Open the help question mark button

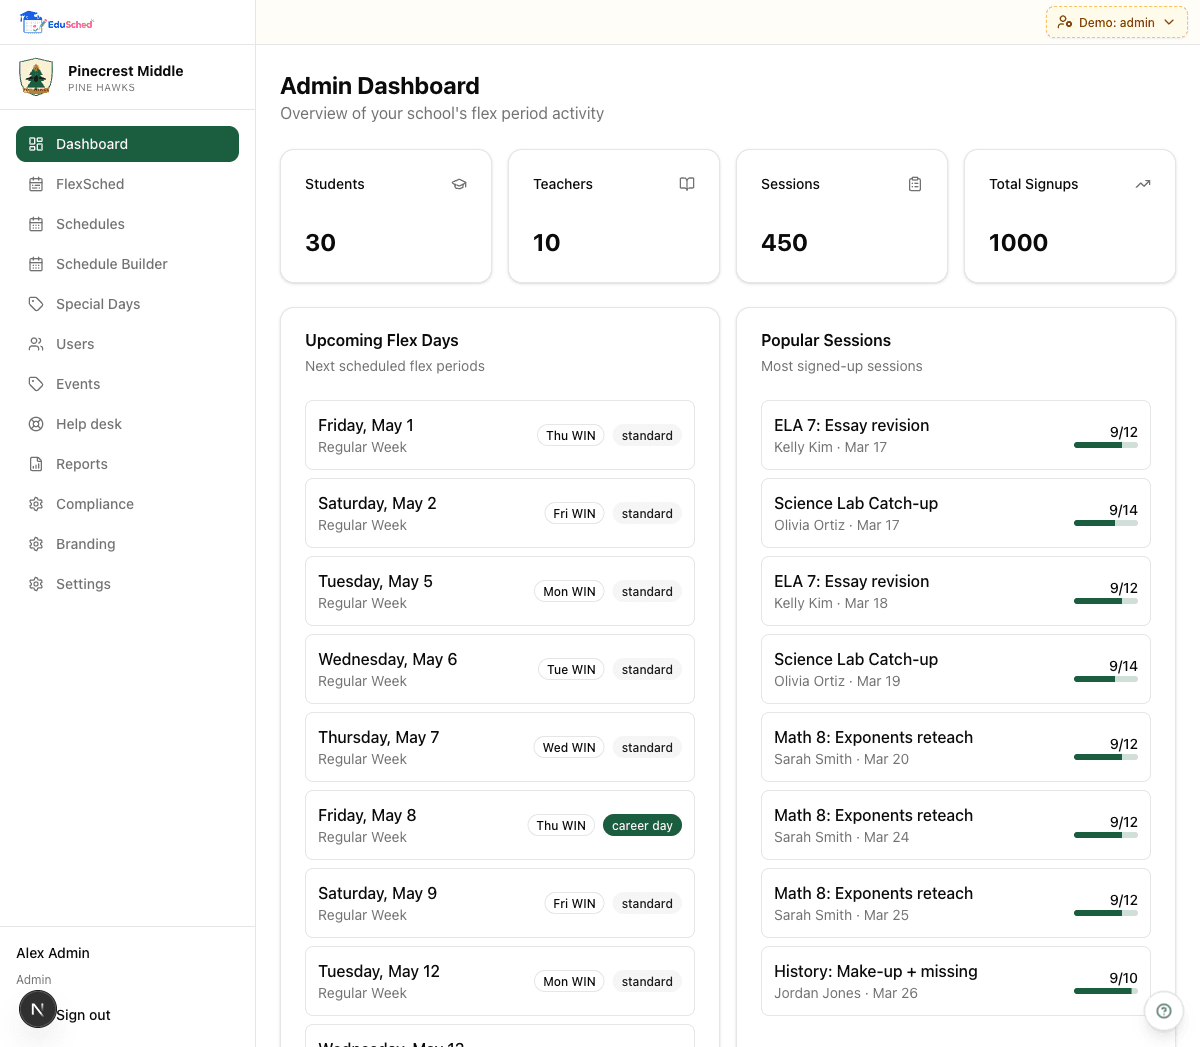coord(1164,1011)
